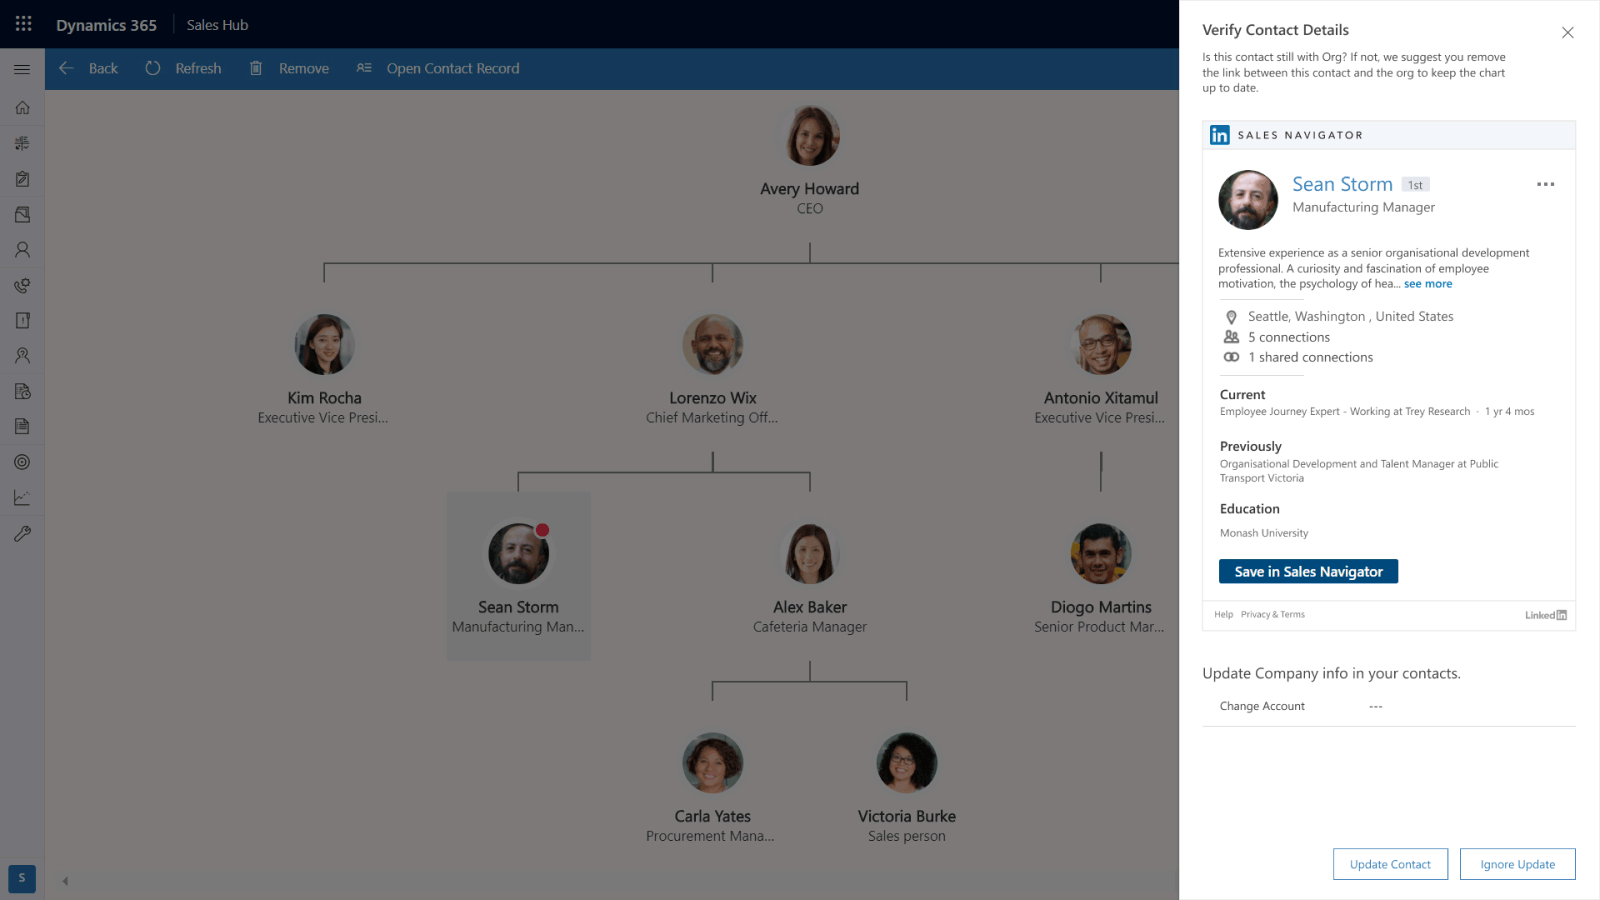The image size is (1600, 900).
Task: Click the Help link in widget footer
Action: pos(1224,614)
